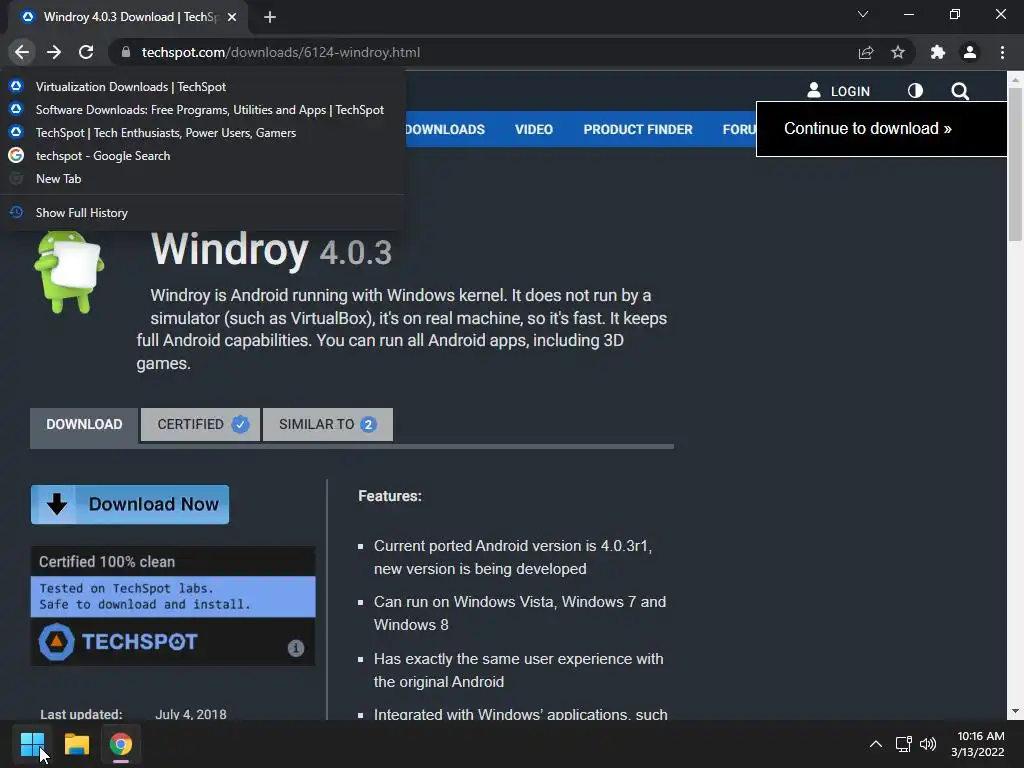Screen dimensions: 1024x768
Task: Click Continue to download banner
Action: point(882,129)
